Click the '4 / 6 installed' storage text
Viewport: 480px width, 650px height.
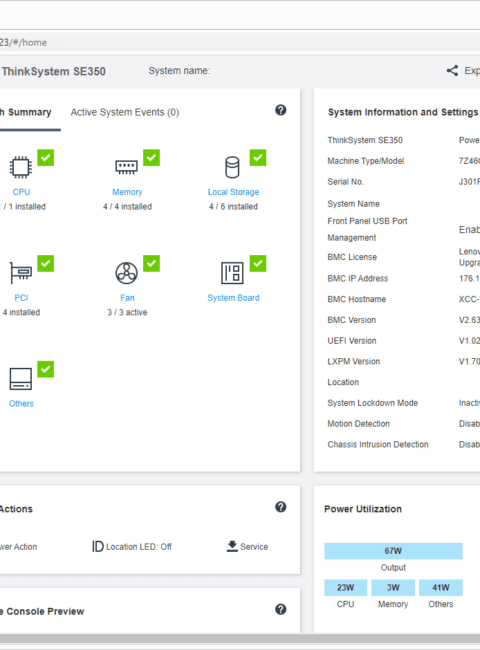click(x=233, y=206)
